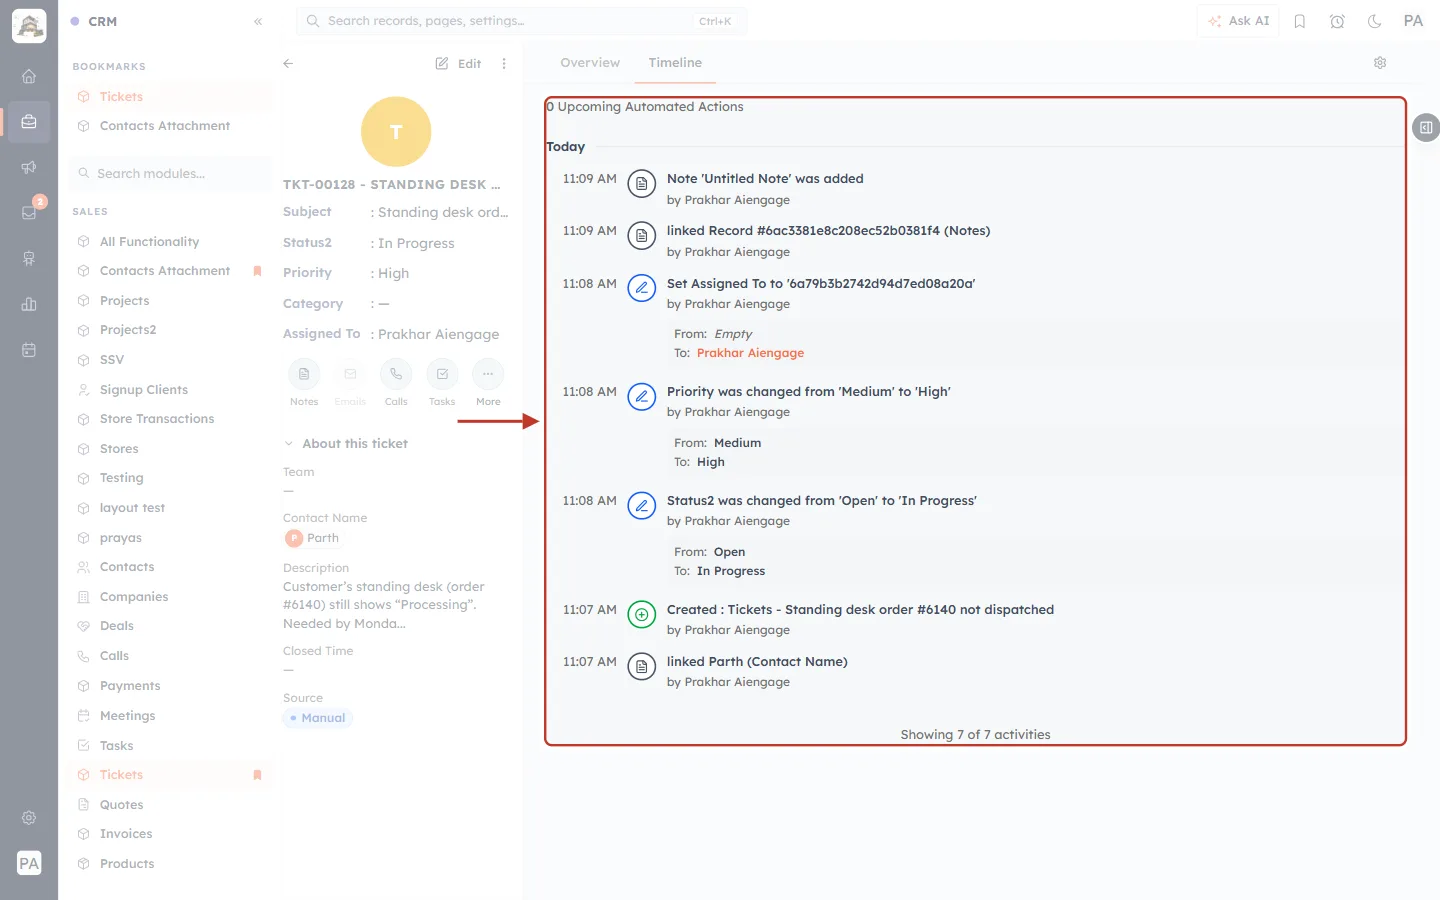Click the Emails quick action icon

350,374
